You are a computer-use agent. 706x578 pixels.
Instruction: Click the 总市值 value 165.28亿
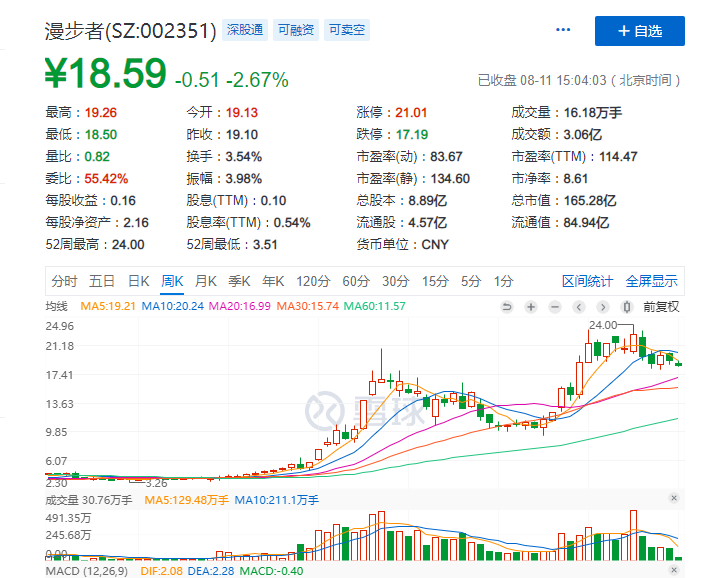coord(590,201)
